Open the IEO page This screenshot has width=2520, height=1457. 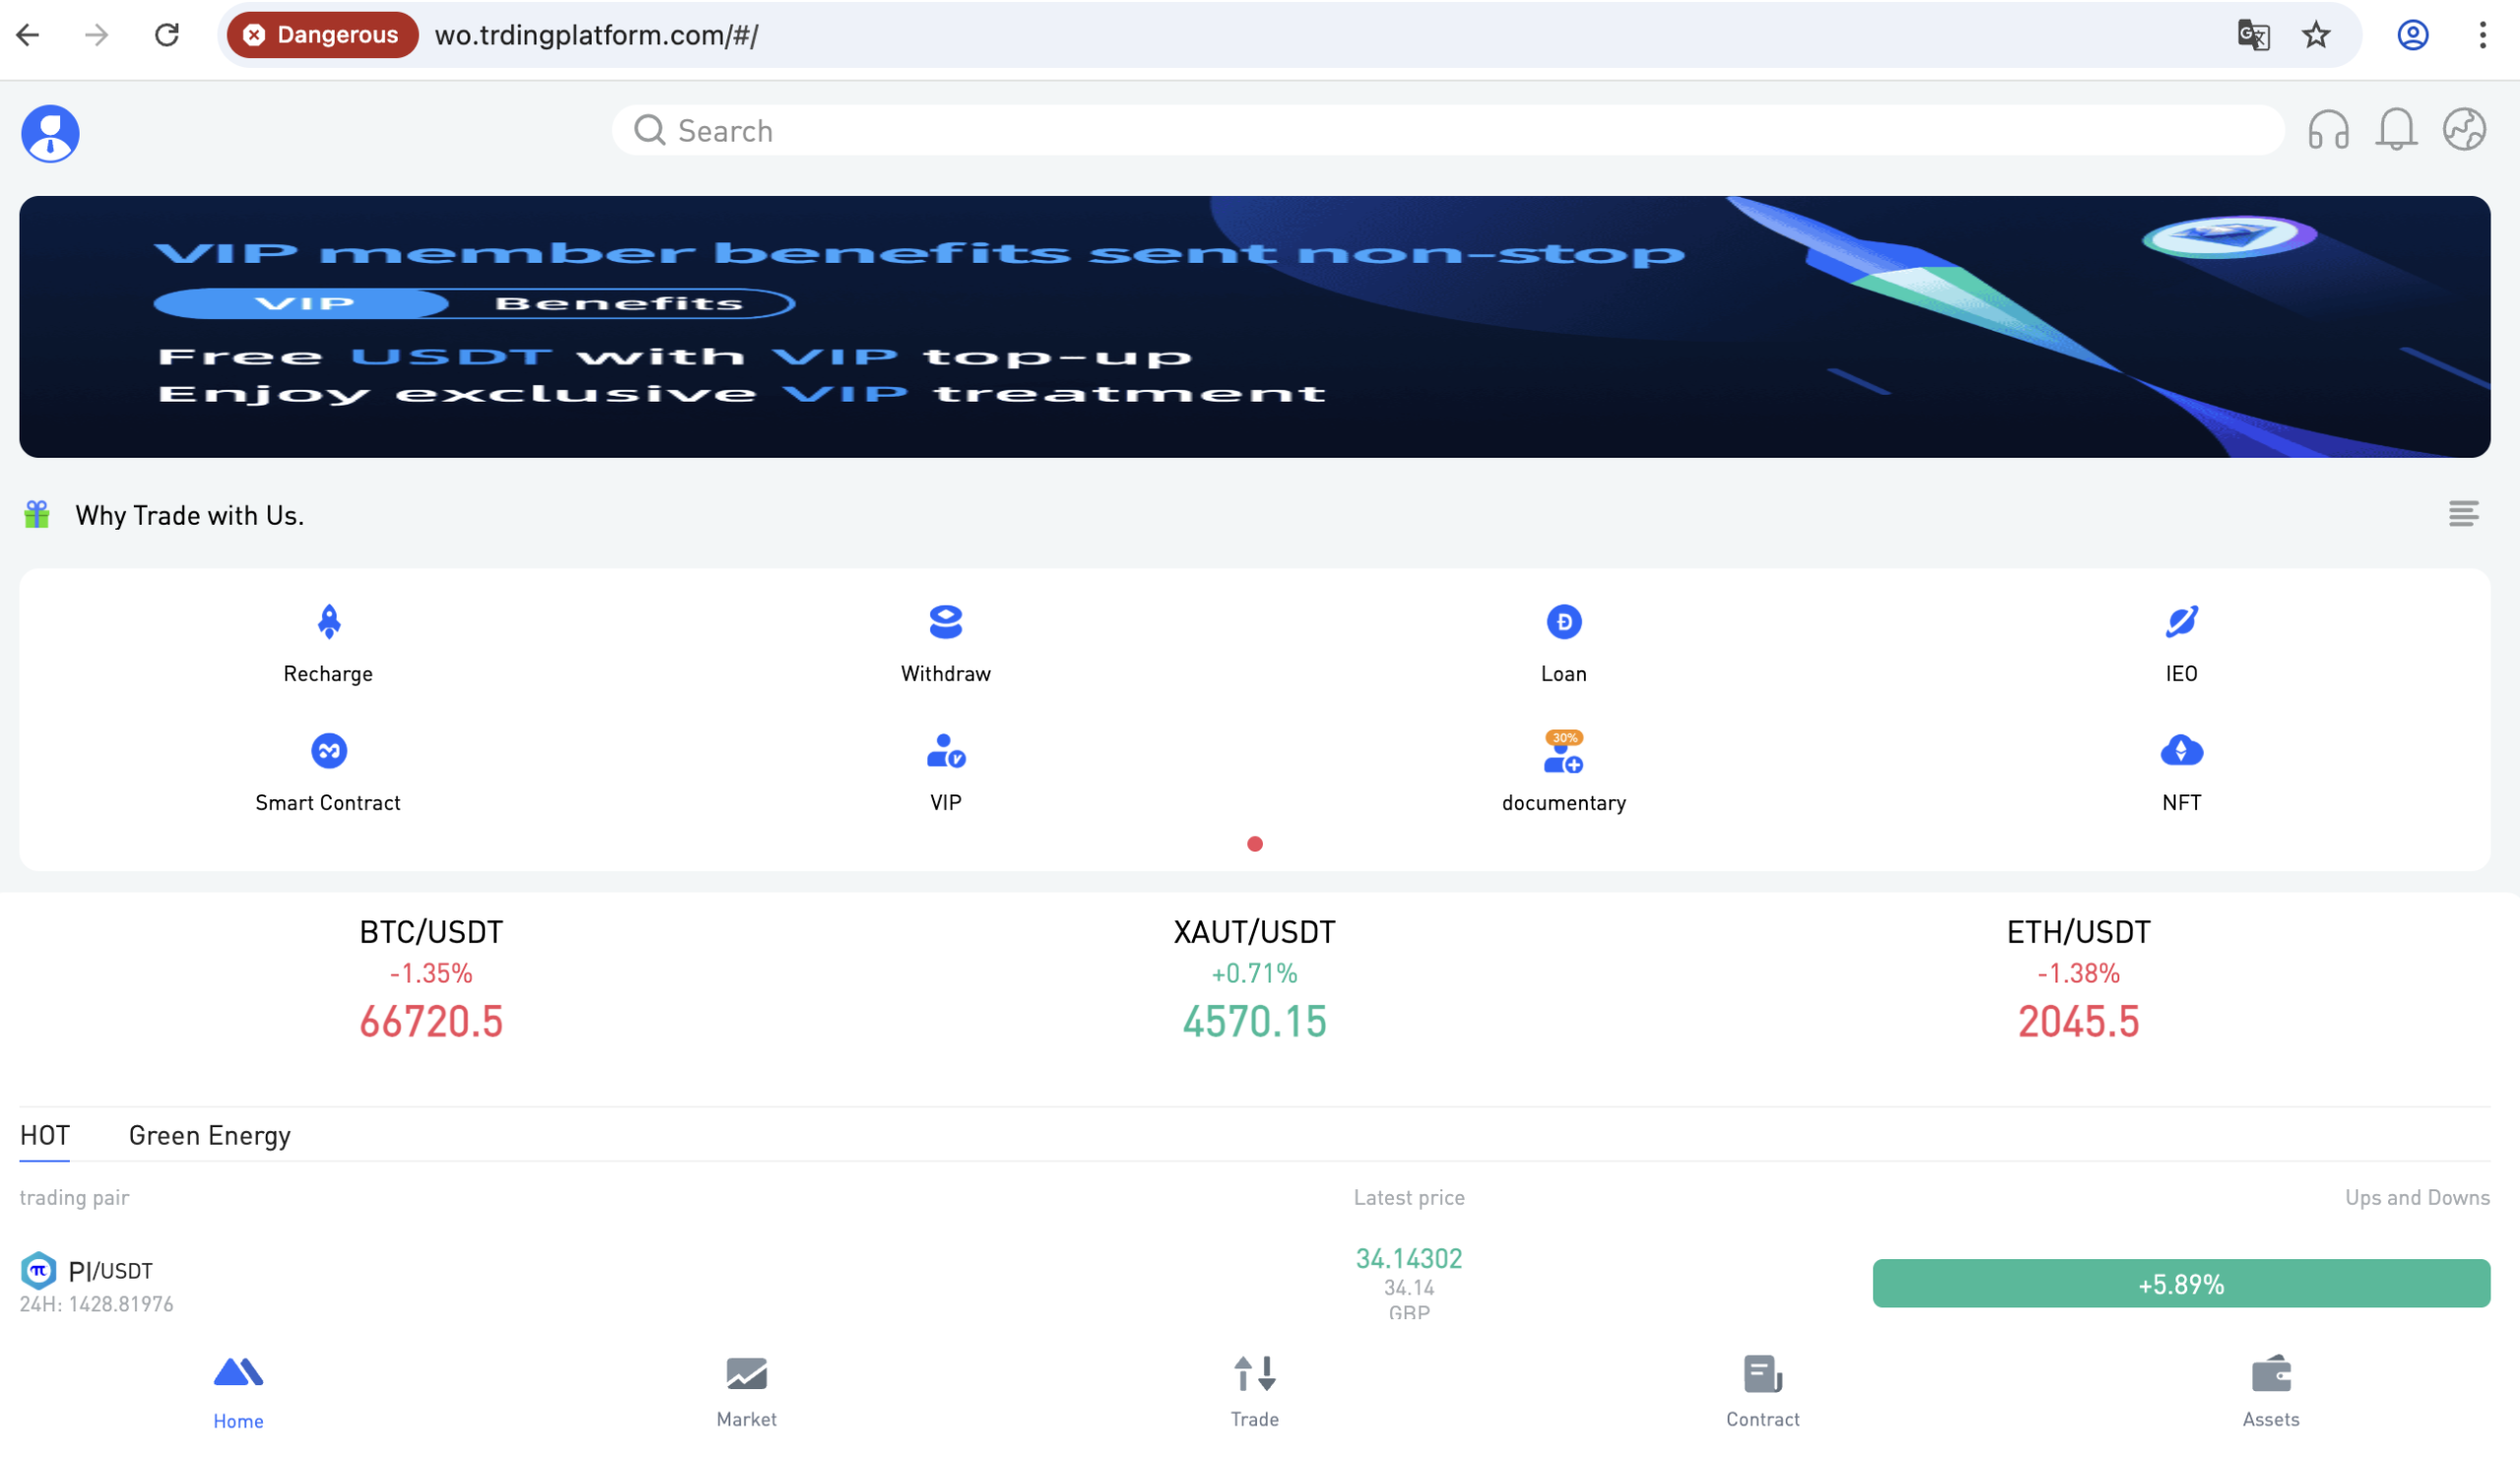coord(2180,645)
